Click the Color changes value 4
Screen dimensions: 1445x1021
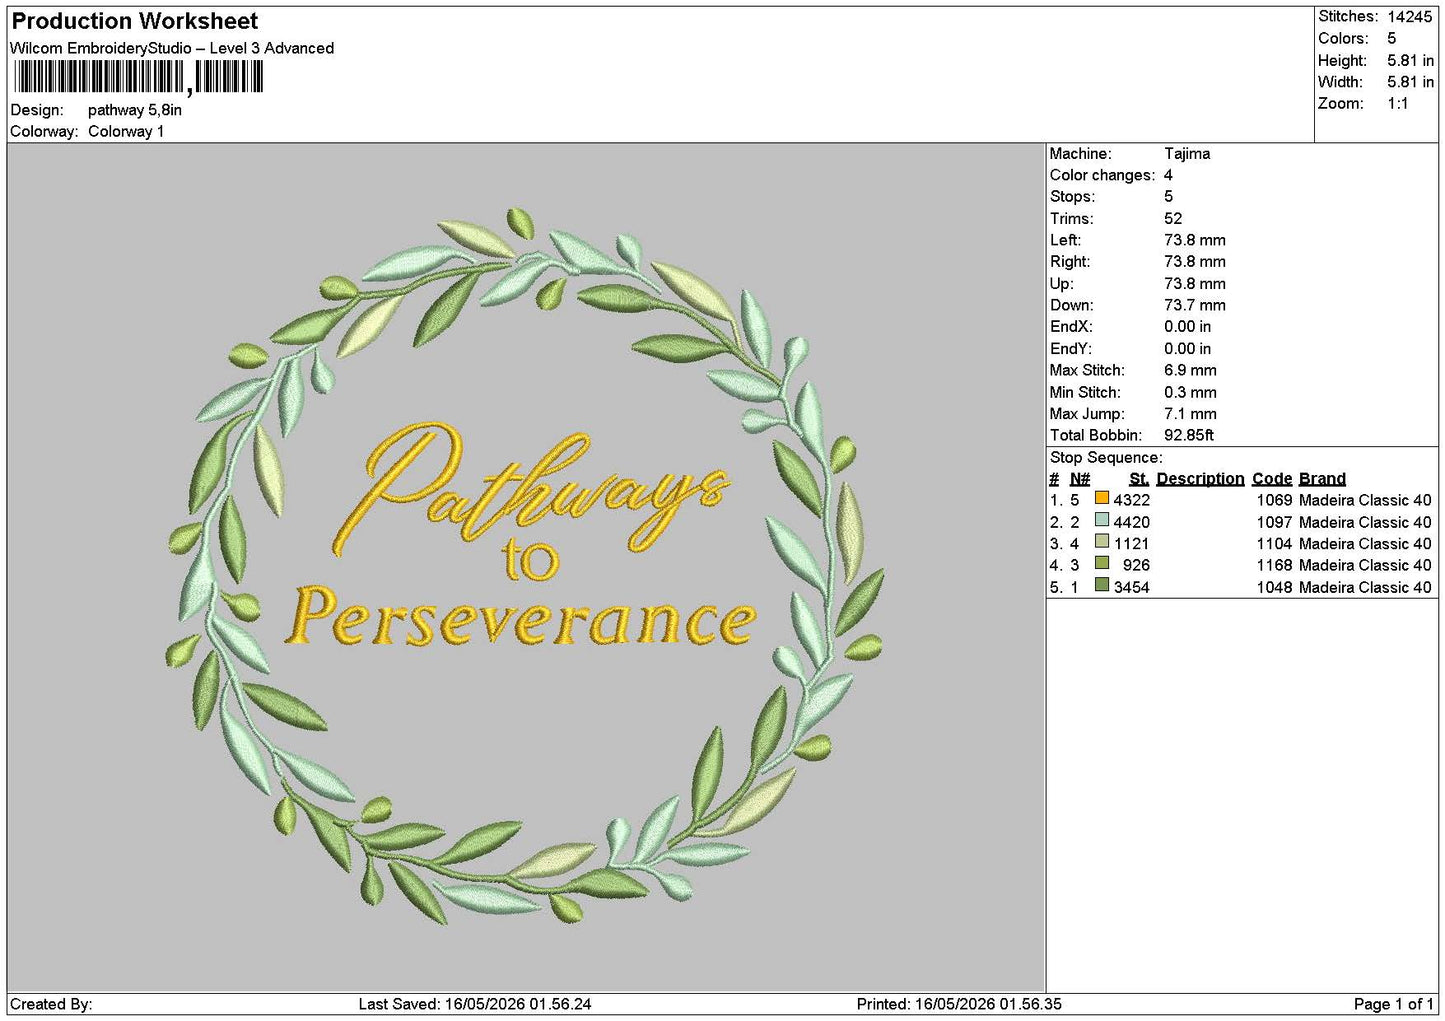point(1168,175)
